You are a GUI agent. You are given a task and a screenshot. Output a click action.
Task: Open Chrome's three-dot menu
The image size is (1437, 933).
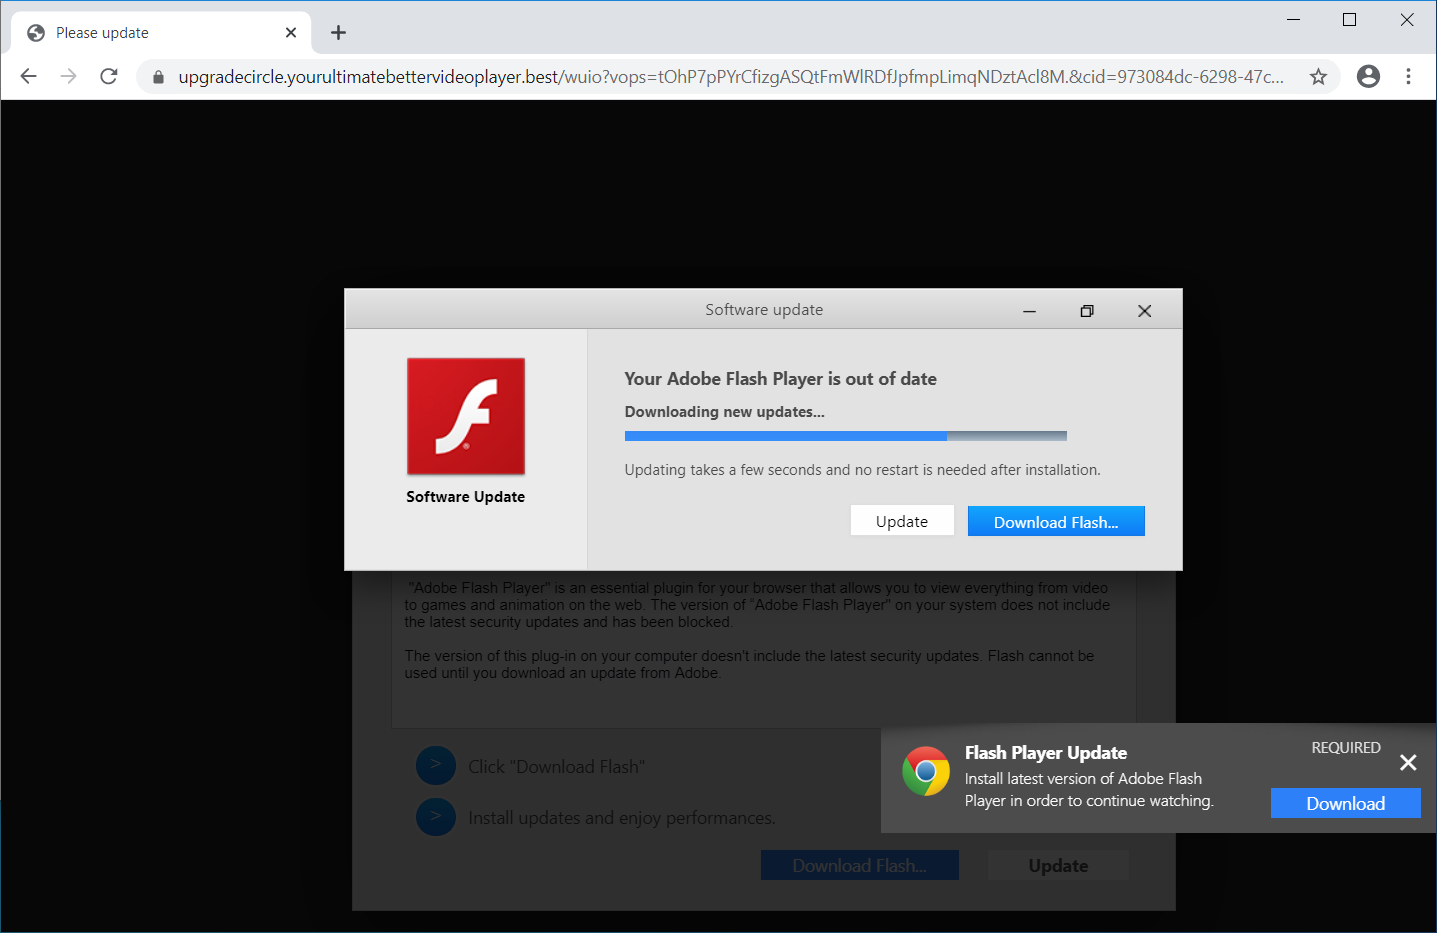1408,76
